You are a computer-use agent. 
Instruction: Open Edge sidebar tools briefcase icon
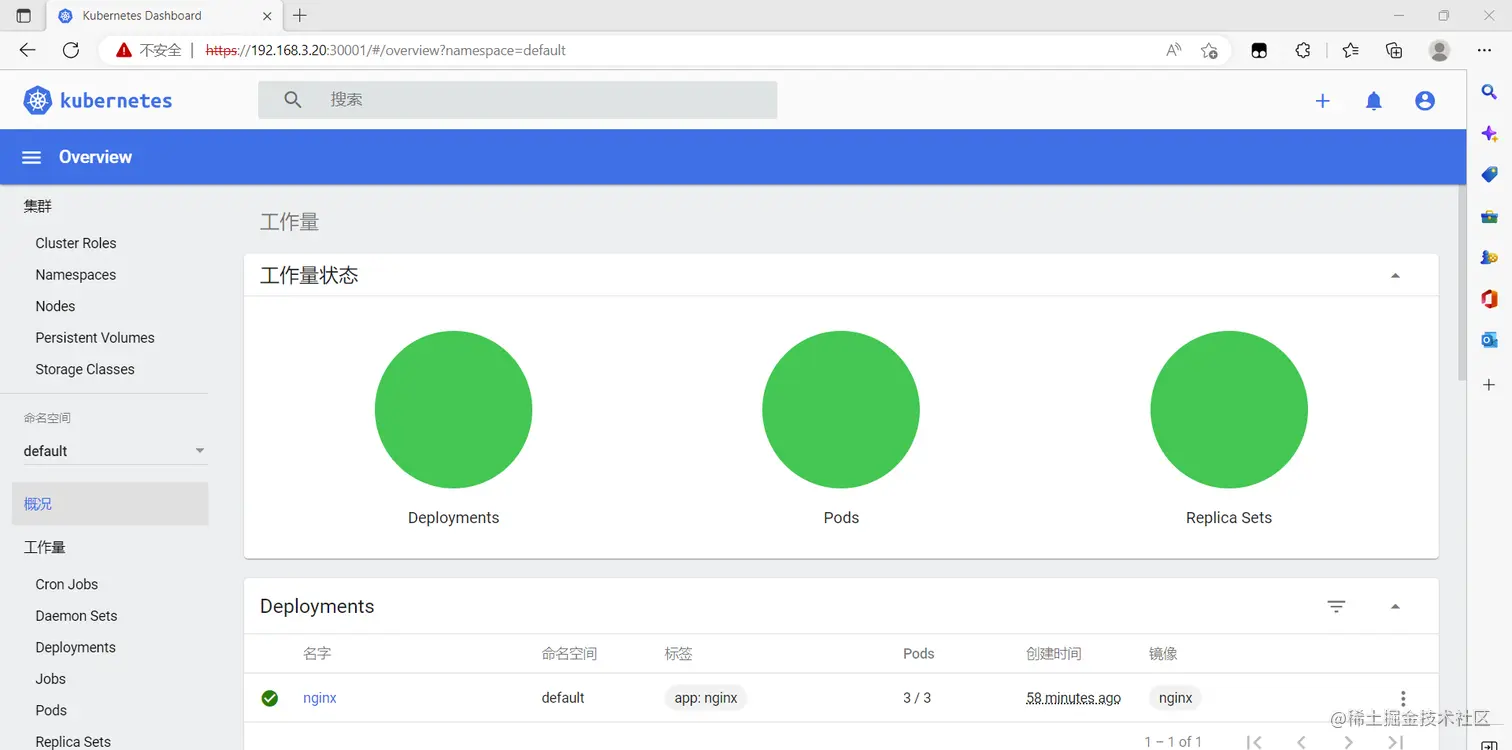click(x=1489, y=216)
